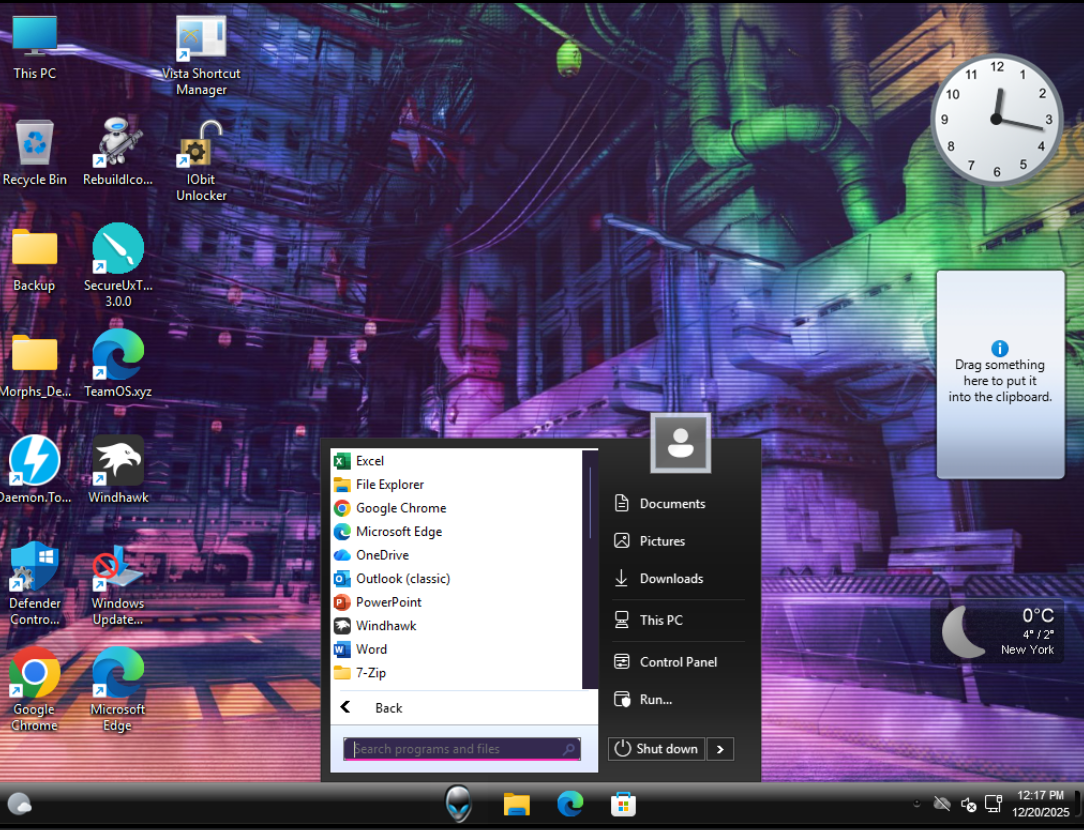Expand the shut down options arrow
Image resolution: width=1084 pixels, height=830 pixels.
point(720,749)
